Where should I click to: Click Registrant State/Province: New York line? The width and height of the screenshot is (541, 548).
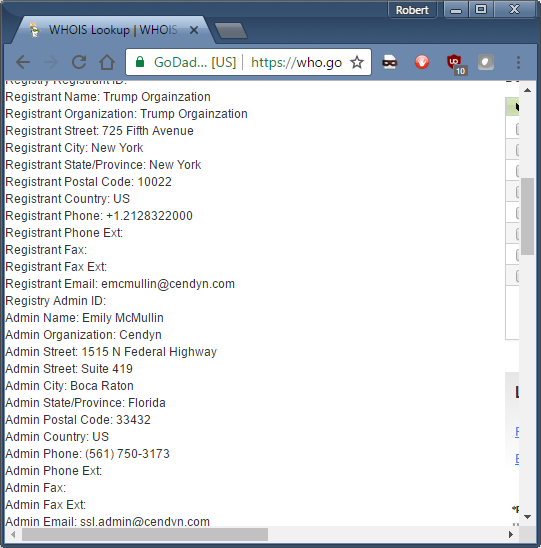pos(103,165)
